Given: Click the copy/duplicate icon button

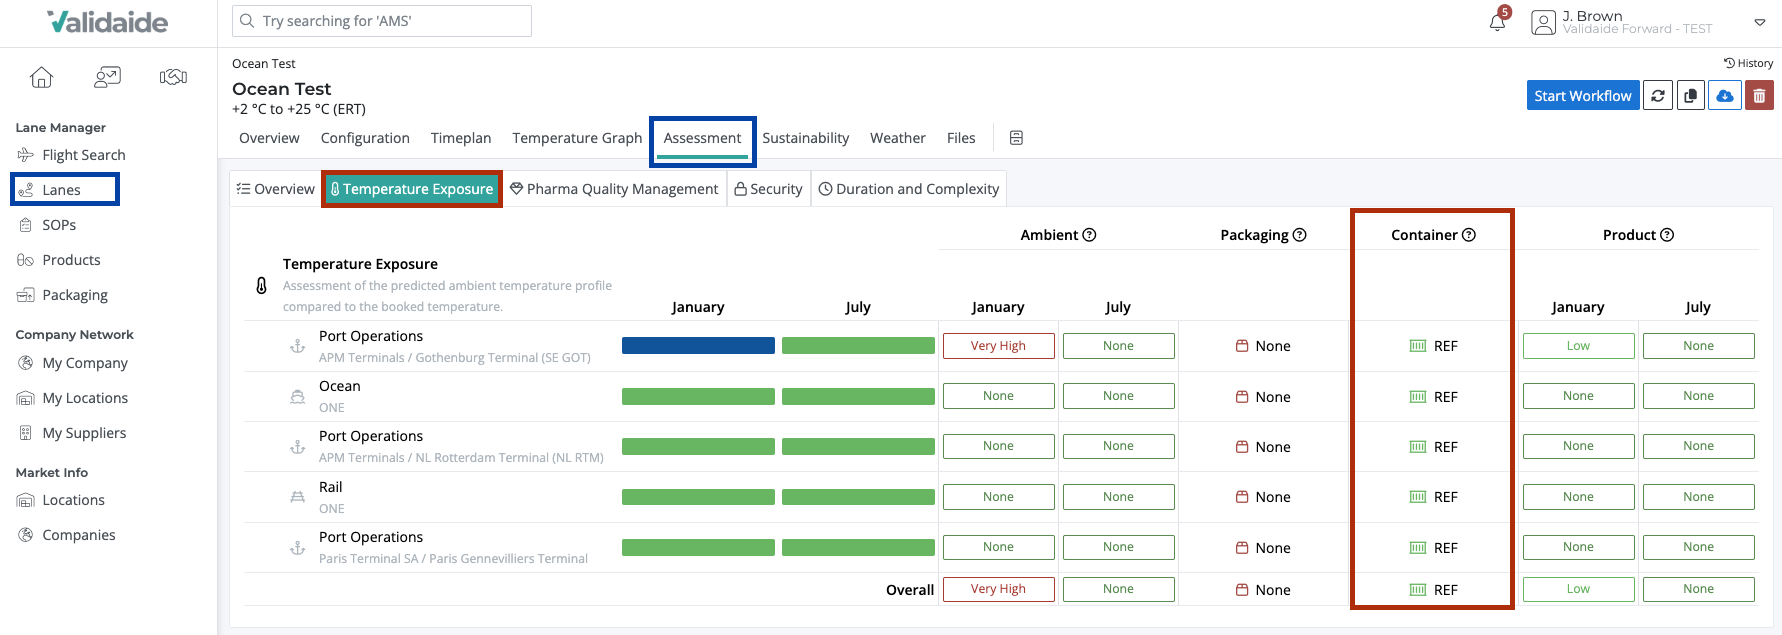Looking at the screenshot, I should click(x=1691, y=96).
